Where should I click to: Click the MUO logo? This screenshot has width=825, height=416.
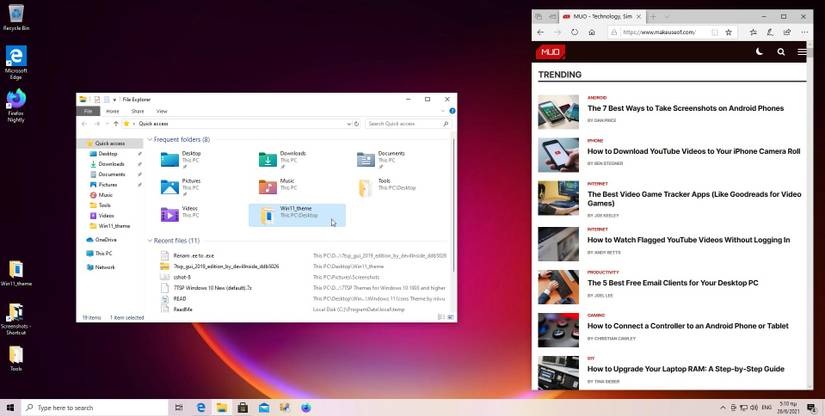[550, 52]
